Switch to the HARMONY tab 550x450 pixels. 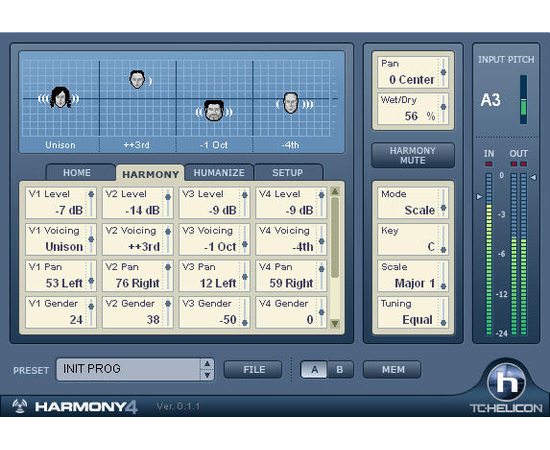click(150, 174)
